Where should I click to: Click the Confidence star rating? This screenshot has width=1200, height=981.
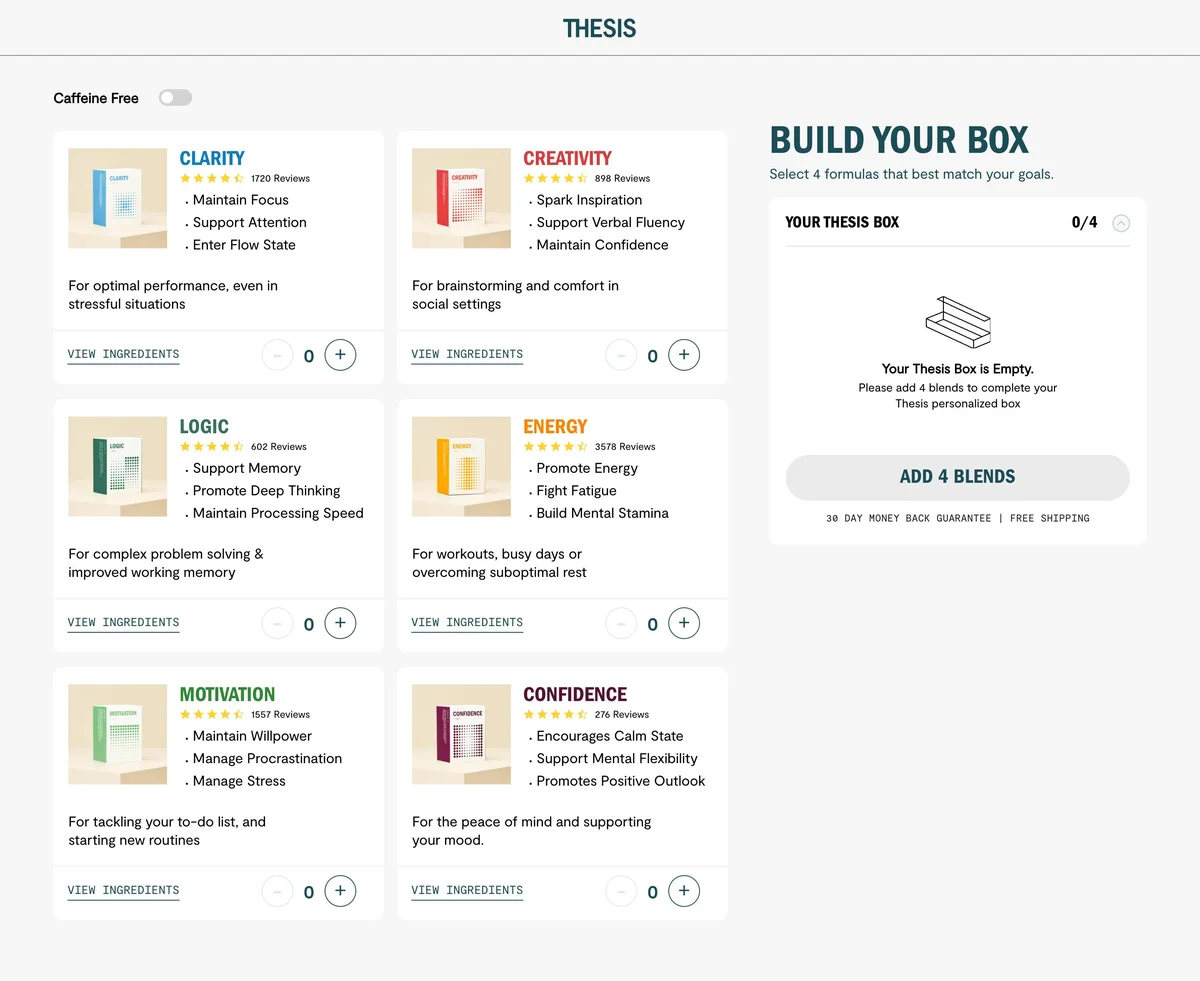click(556, 714)
